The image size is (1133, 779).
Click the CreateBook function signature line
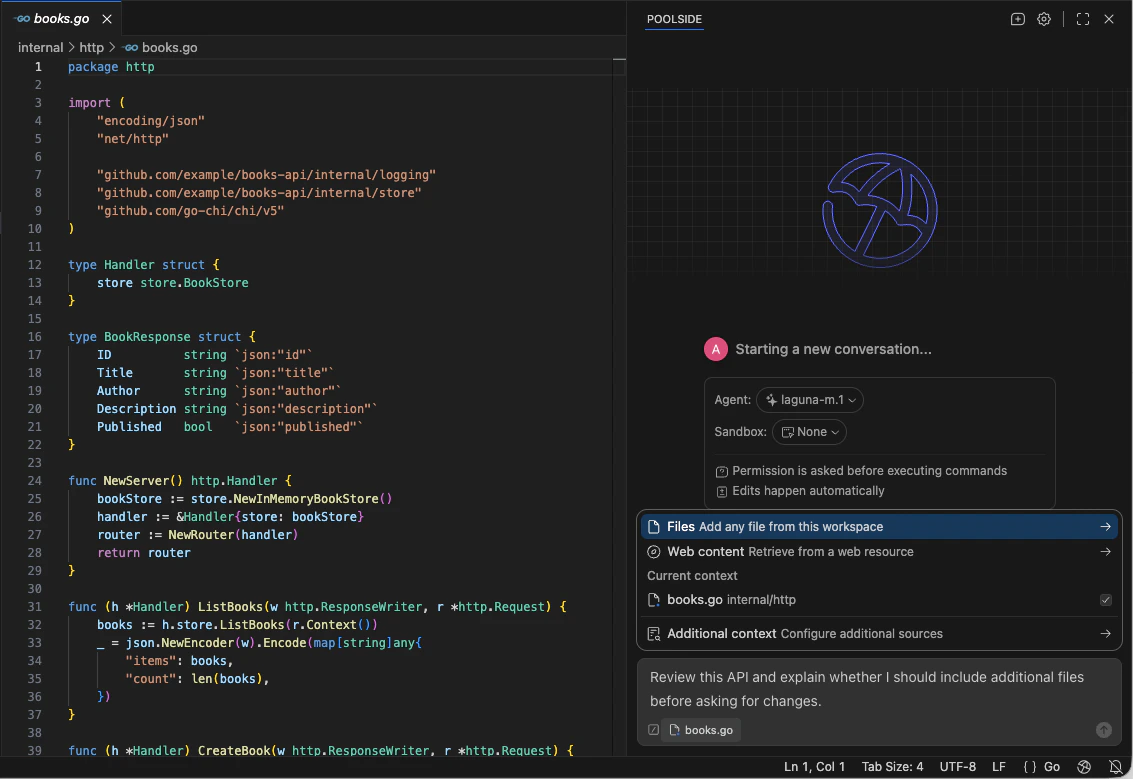321,750
